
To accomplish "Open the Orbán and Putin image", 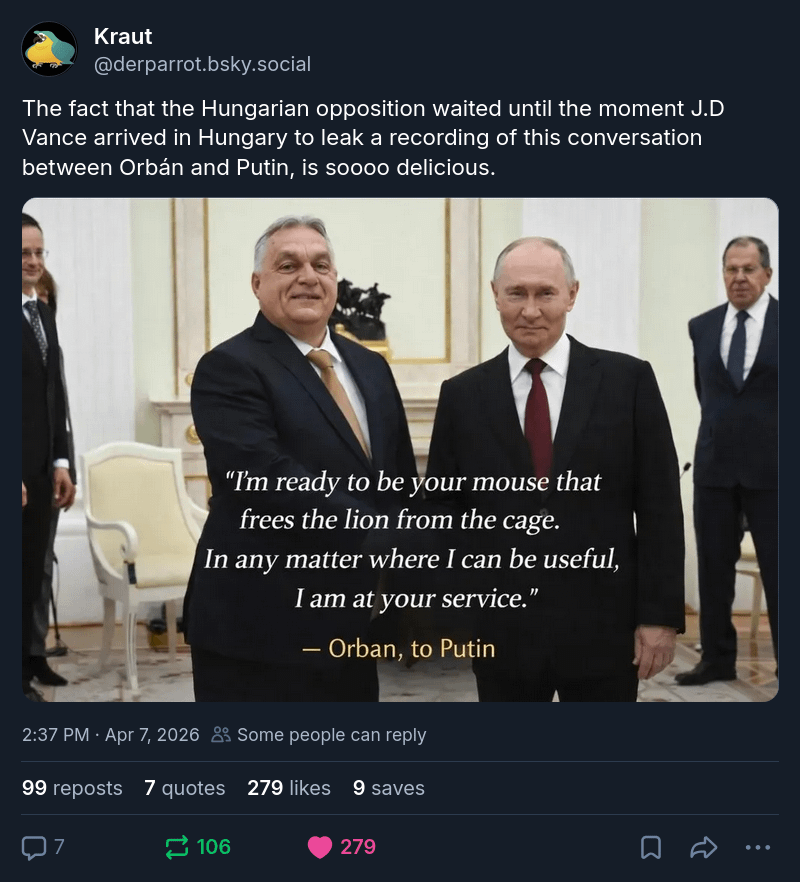I will (400, 449).
